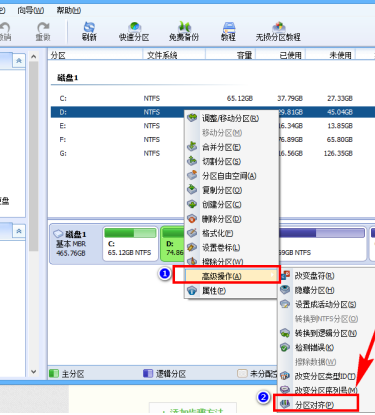Select 隐藏分区(H) in the submenu

click(327, 290)
